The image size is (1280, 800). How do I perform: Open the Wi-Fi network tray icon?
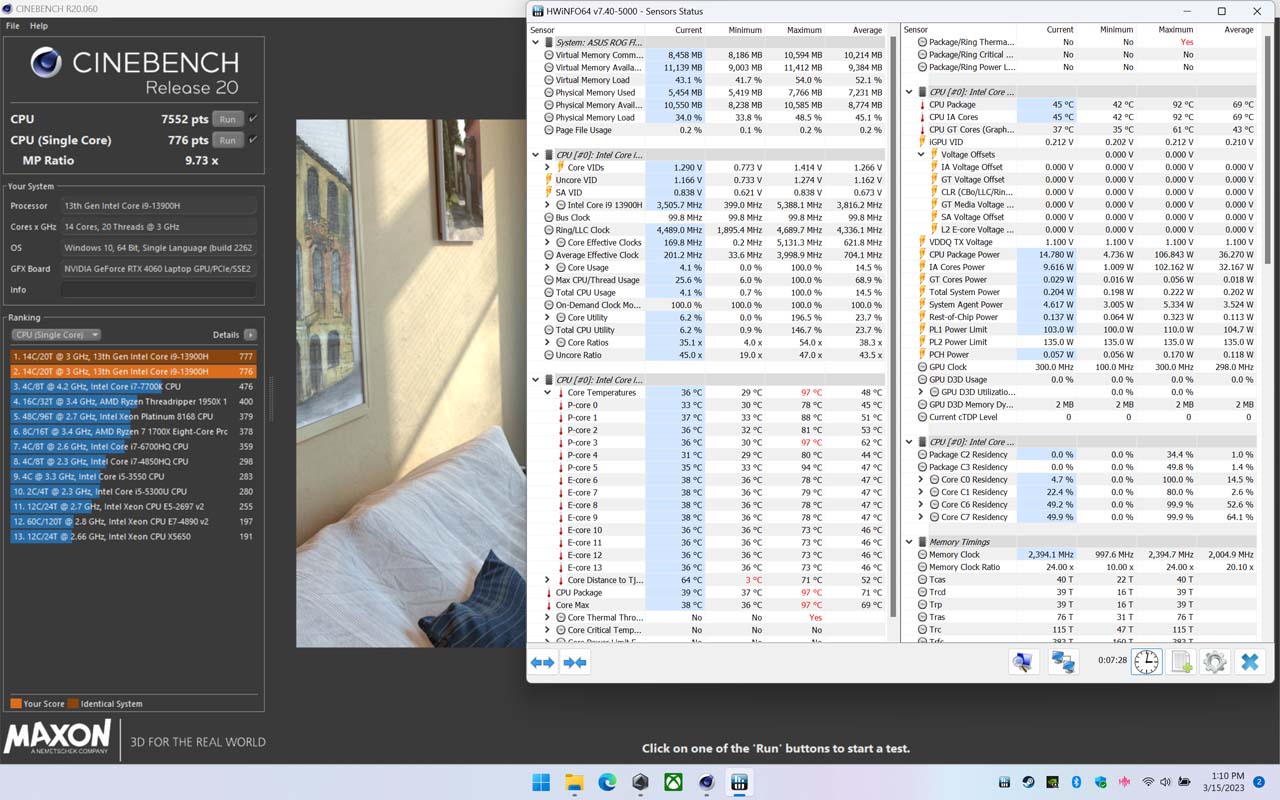(1149, 782)
